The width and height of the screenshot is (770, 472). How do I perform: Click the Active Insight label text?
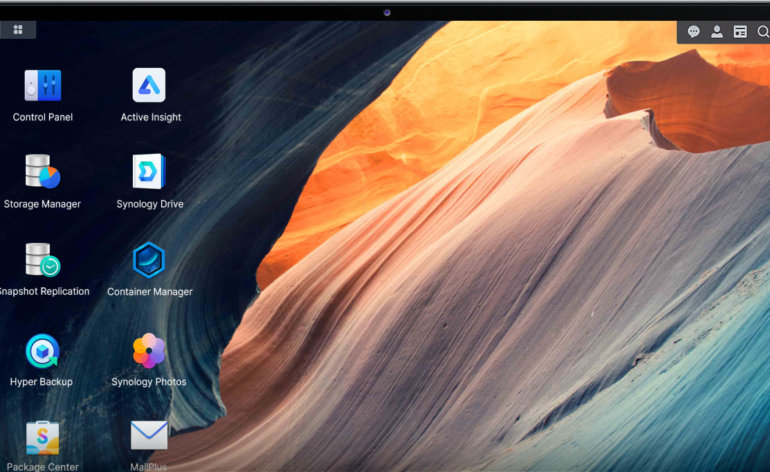151,117
